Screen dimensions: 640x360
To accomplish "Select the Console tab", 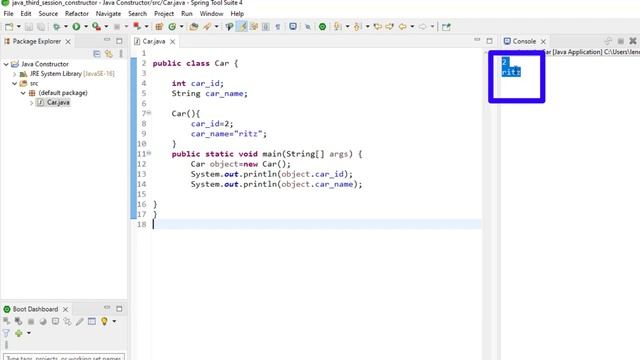I will point(524,41).
